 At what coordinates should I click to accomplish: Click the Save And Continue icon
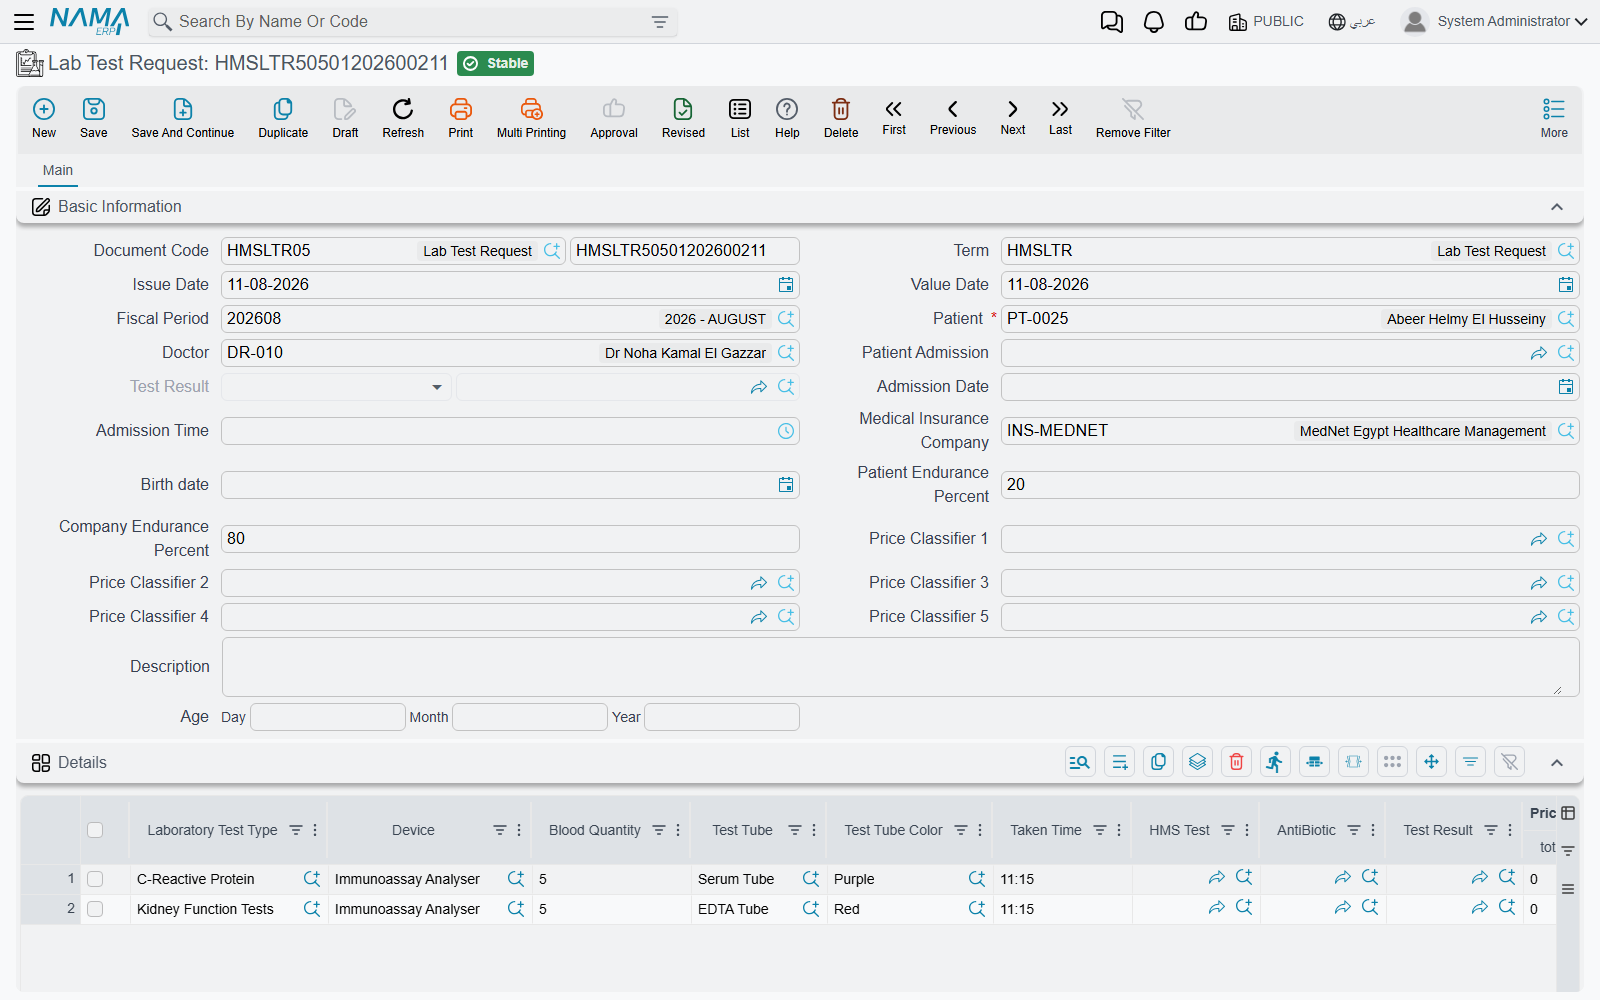coord(183,109)
